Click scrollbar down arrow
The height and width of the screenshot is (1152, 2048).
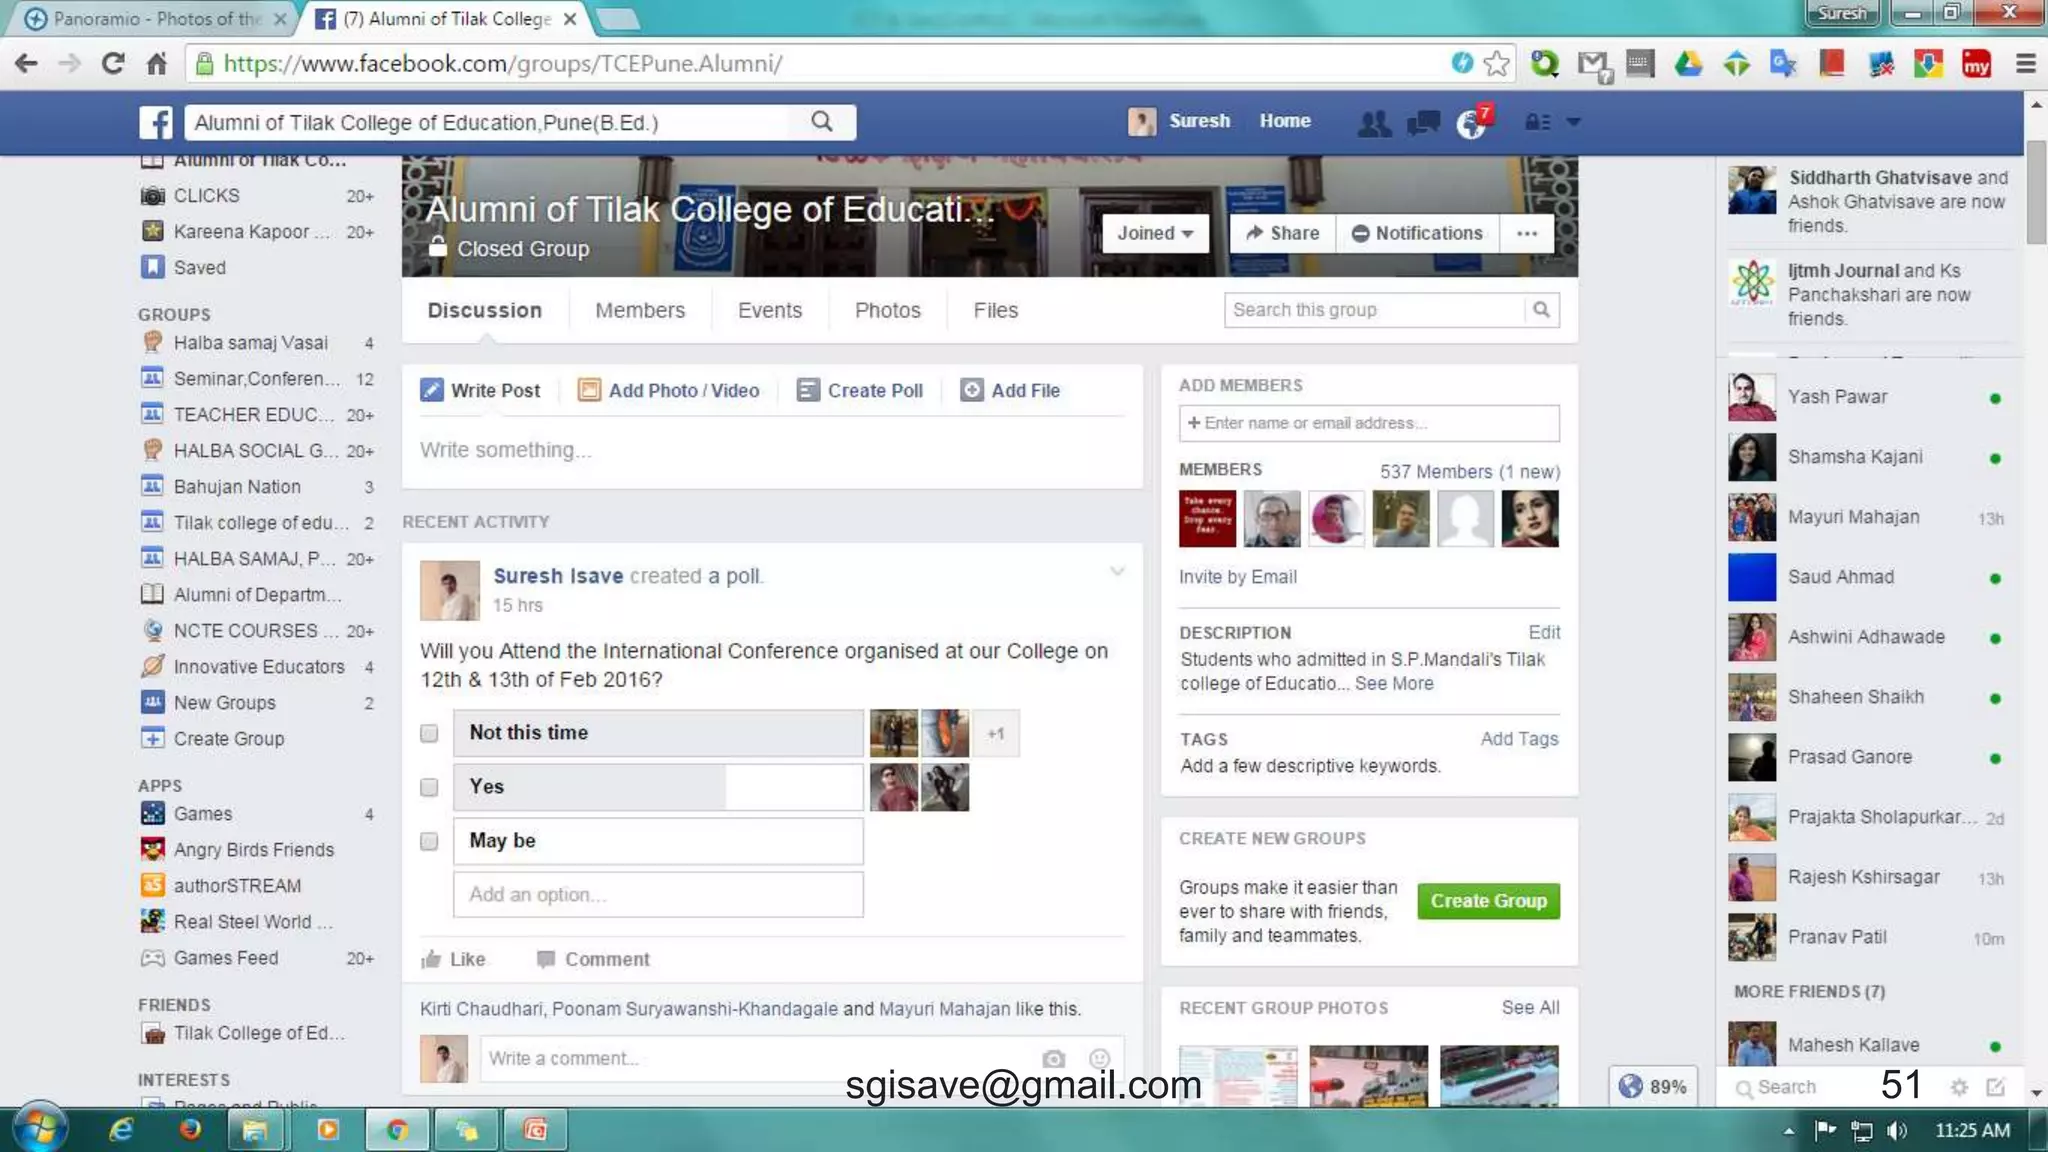pyautogui.click(x=2035, y=1094)
